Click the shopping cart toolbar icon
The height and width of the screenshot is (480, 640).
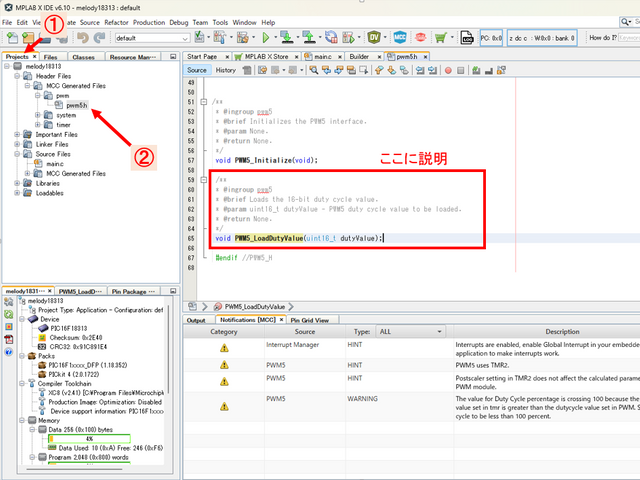point(440,38)
